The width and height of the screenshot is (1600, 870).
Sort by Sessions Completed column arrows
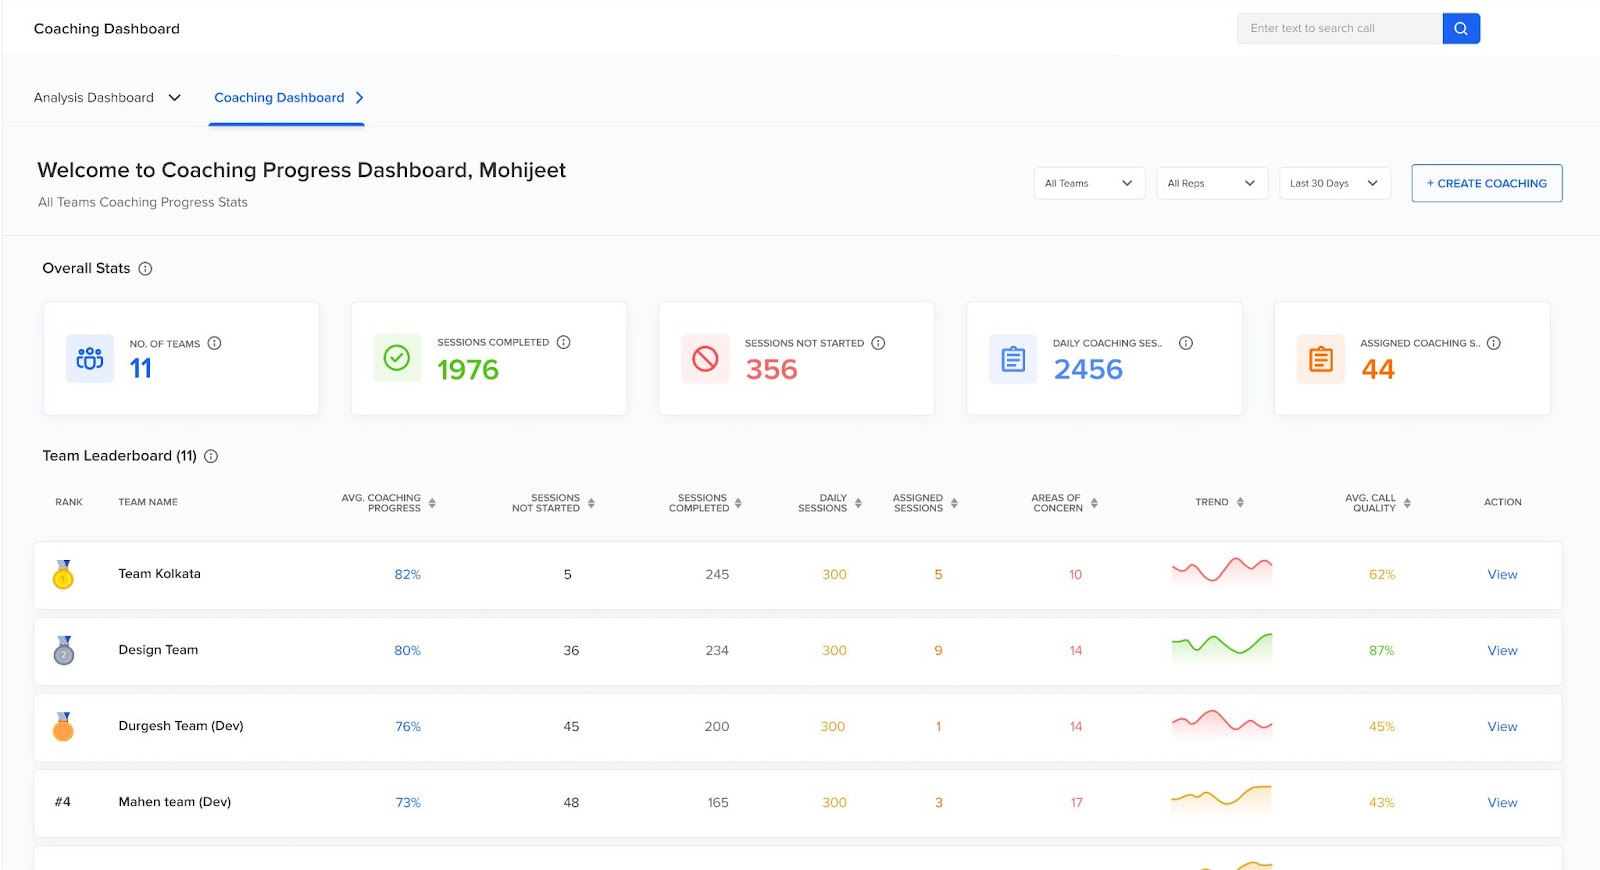tap(738, 503)
